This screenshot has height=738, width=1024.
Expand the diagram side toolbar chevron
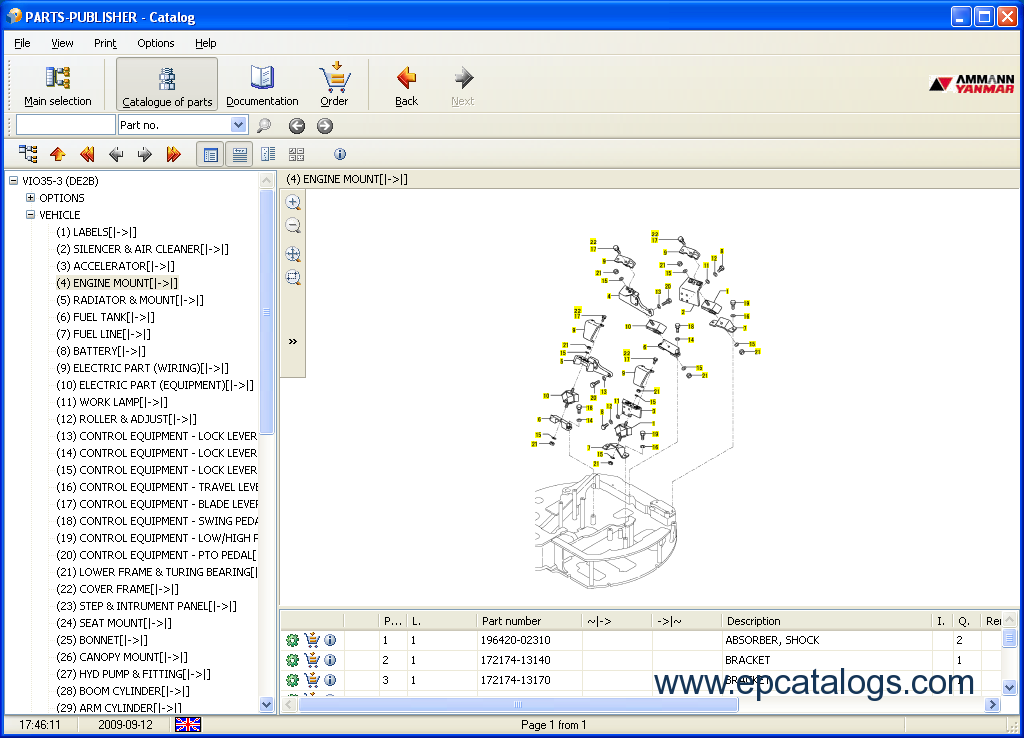[x=293, y=341]
